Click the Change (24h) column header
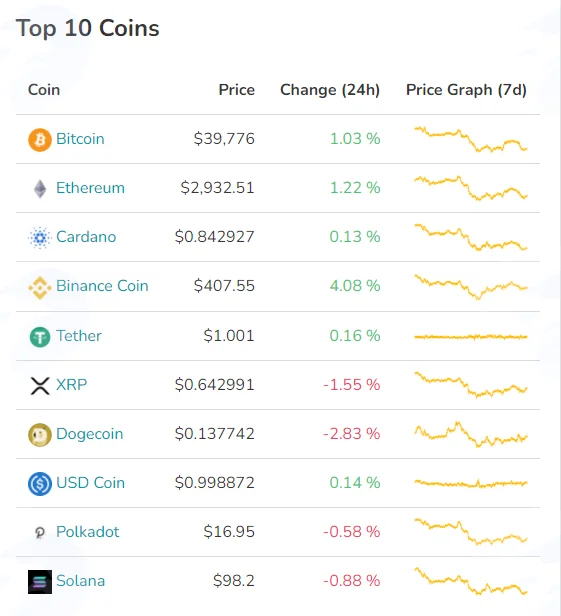The image size is (561, 616). [x=330, y=90]
